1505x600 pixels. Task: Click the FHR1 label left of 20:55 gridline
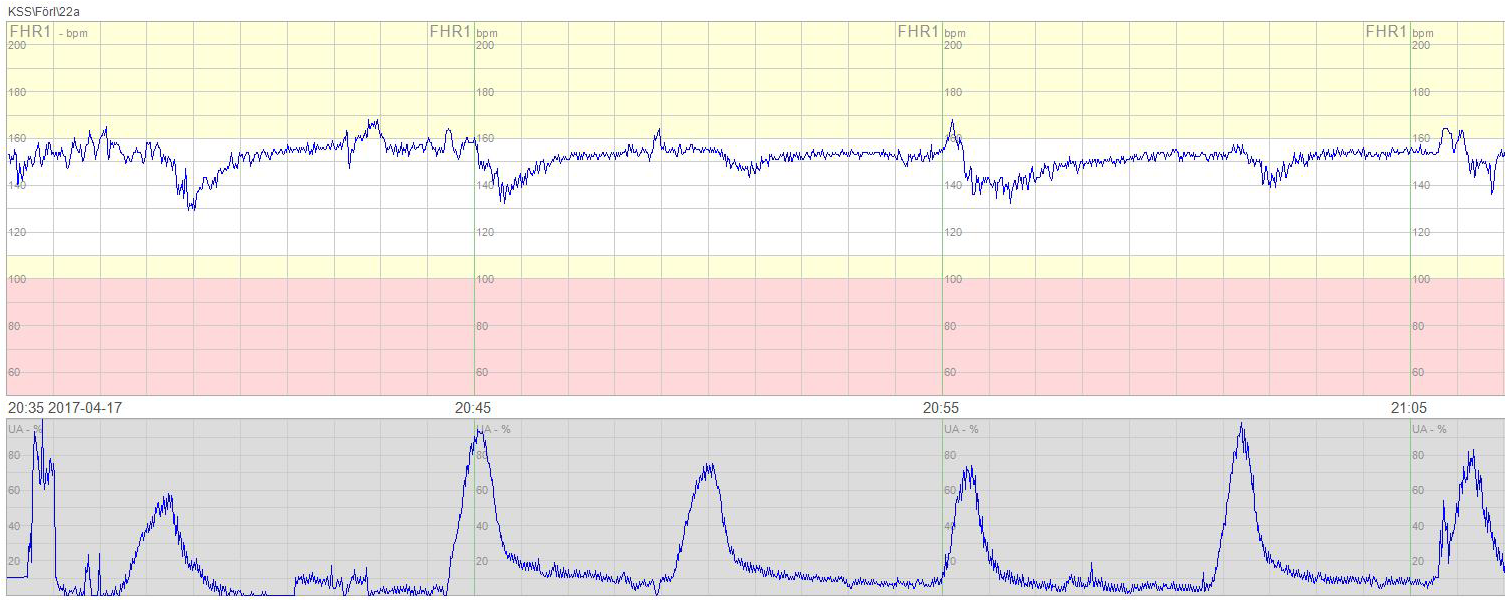point(918,32)
